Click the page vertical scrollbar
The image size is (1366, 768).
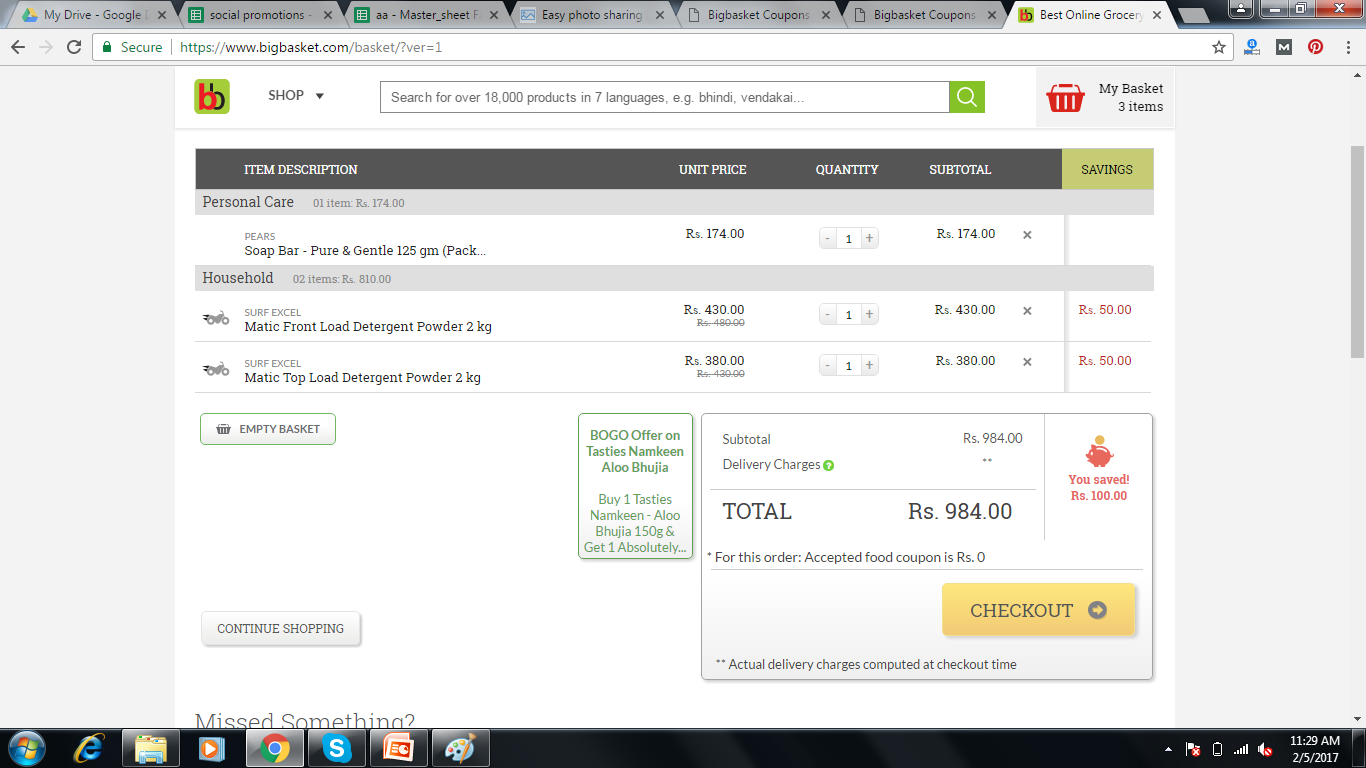(1357, 251)
